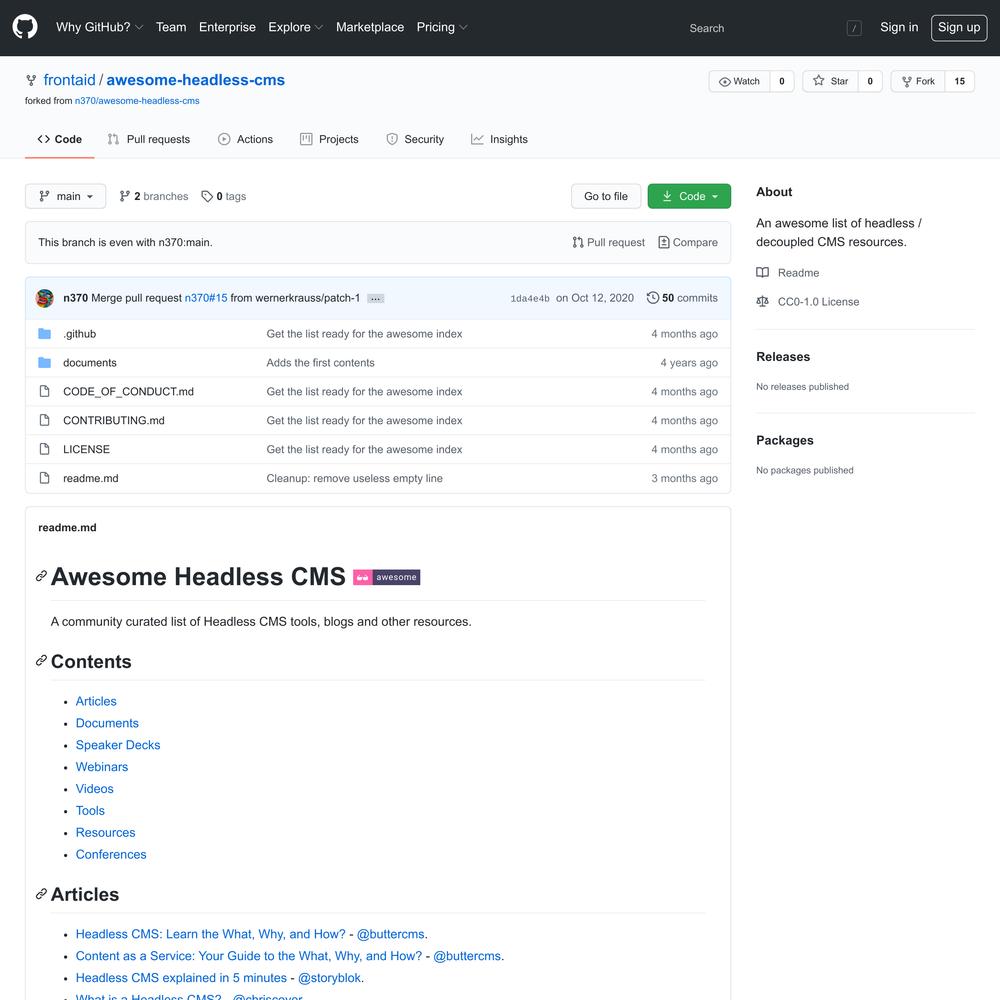The height and width of the screenshot is (1000, 1000).
Task: Click the book icon next to Readme
Action: pyautogui.click(x=762, y=273)
